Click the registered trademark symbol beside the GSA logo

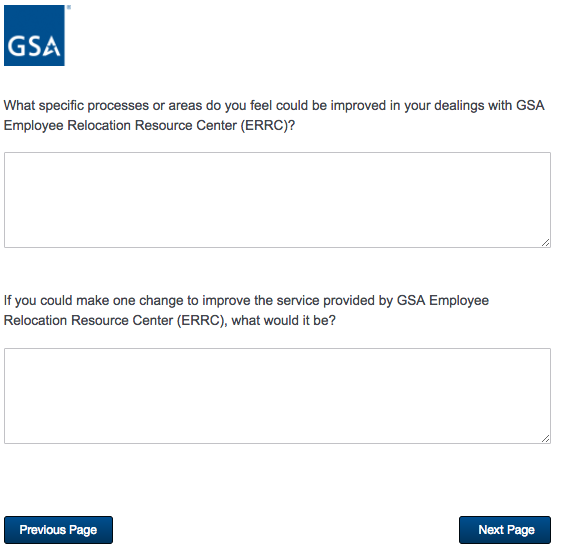tap(69, 7)
